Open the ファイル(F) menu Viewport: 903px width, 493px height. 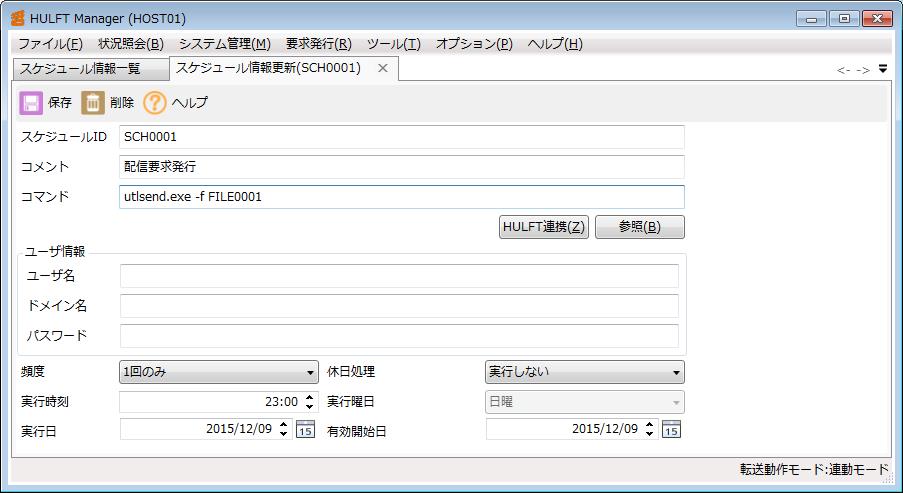tap(51, 44)
